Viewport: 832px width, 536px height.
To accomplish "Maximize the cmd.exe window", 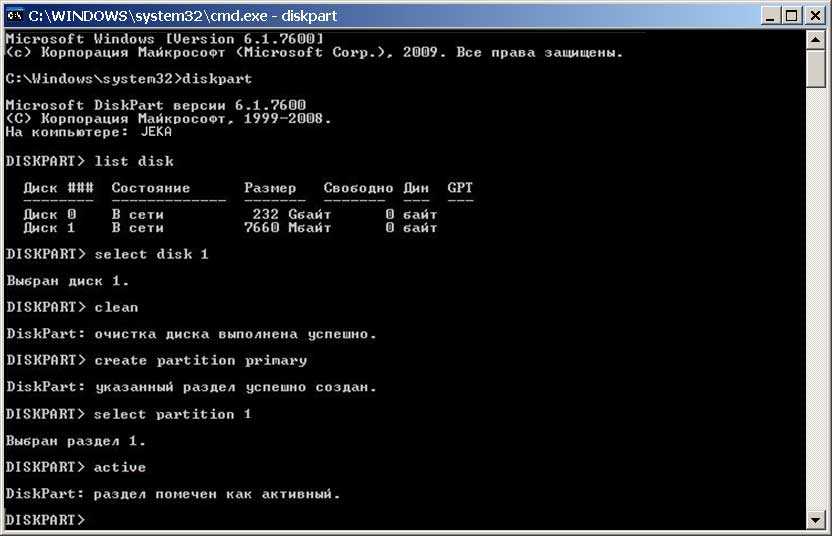I will tap(792, 15).
